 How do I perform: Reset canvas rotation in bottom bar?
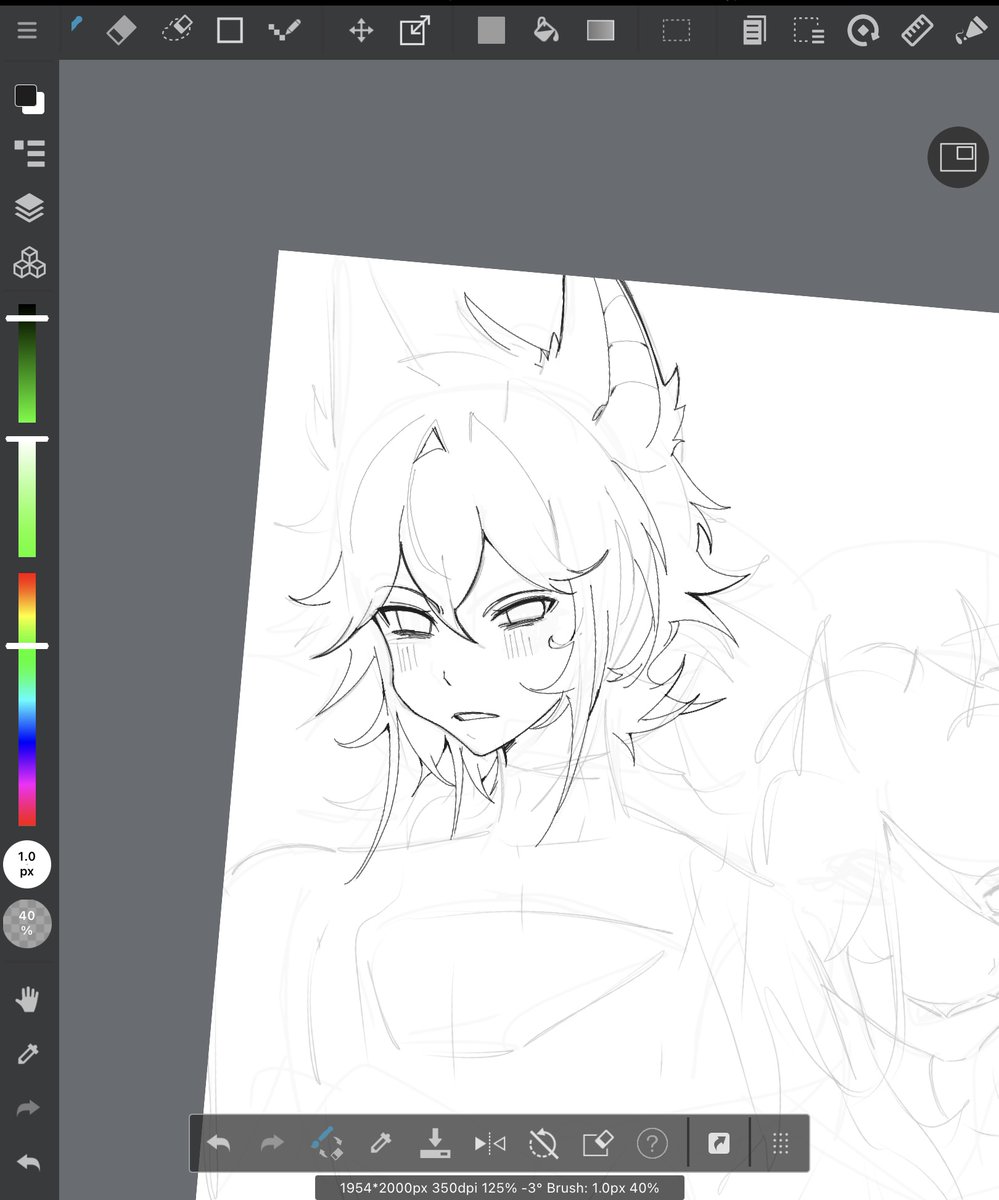tap(543, 1142)
